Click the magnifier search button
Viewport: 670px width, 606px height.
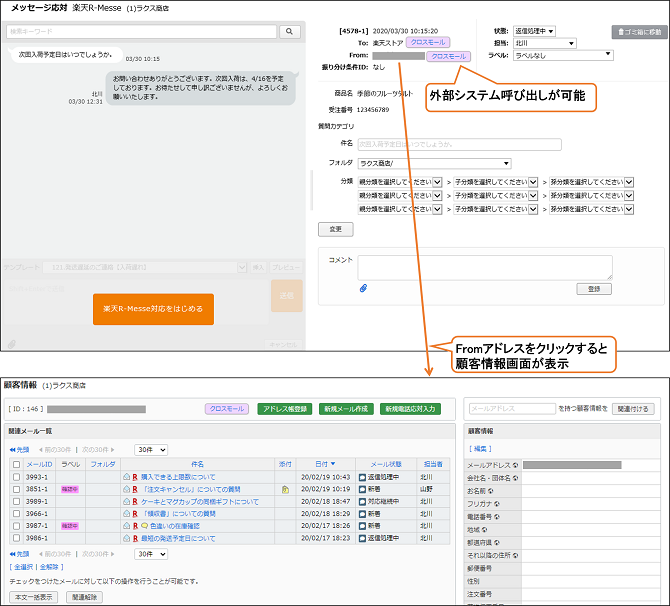pos(290,31)
